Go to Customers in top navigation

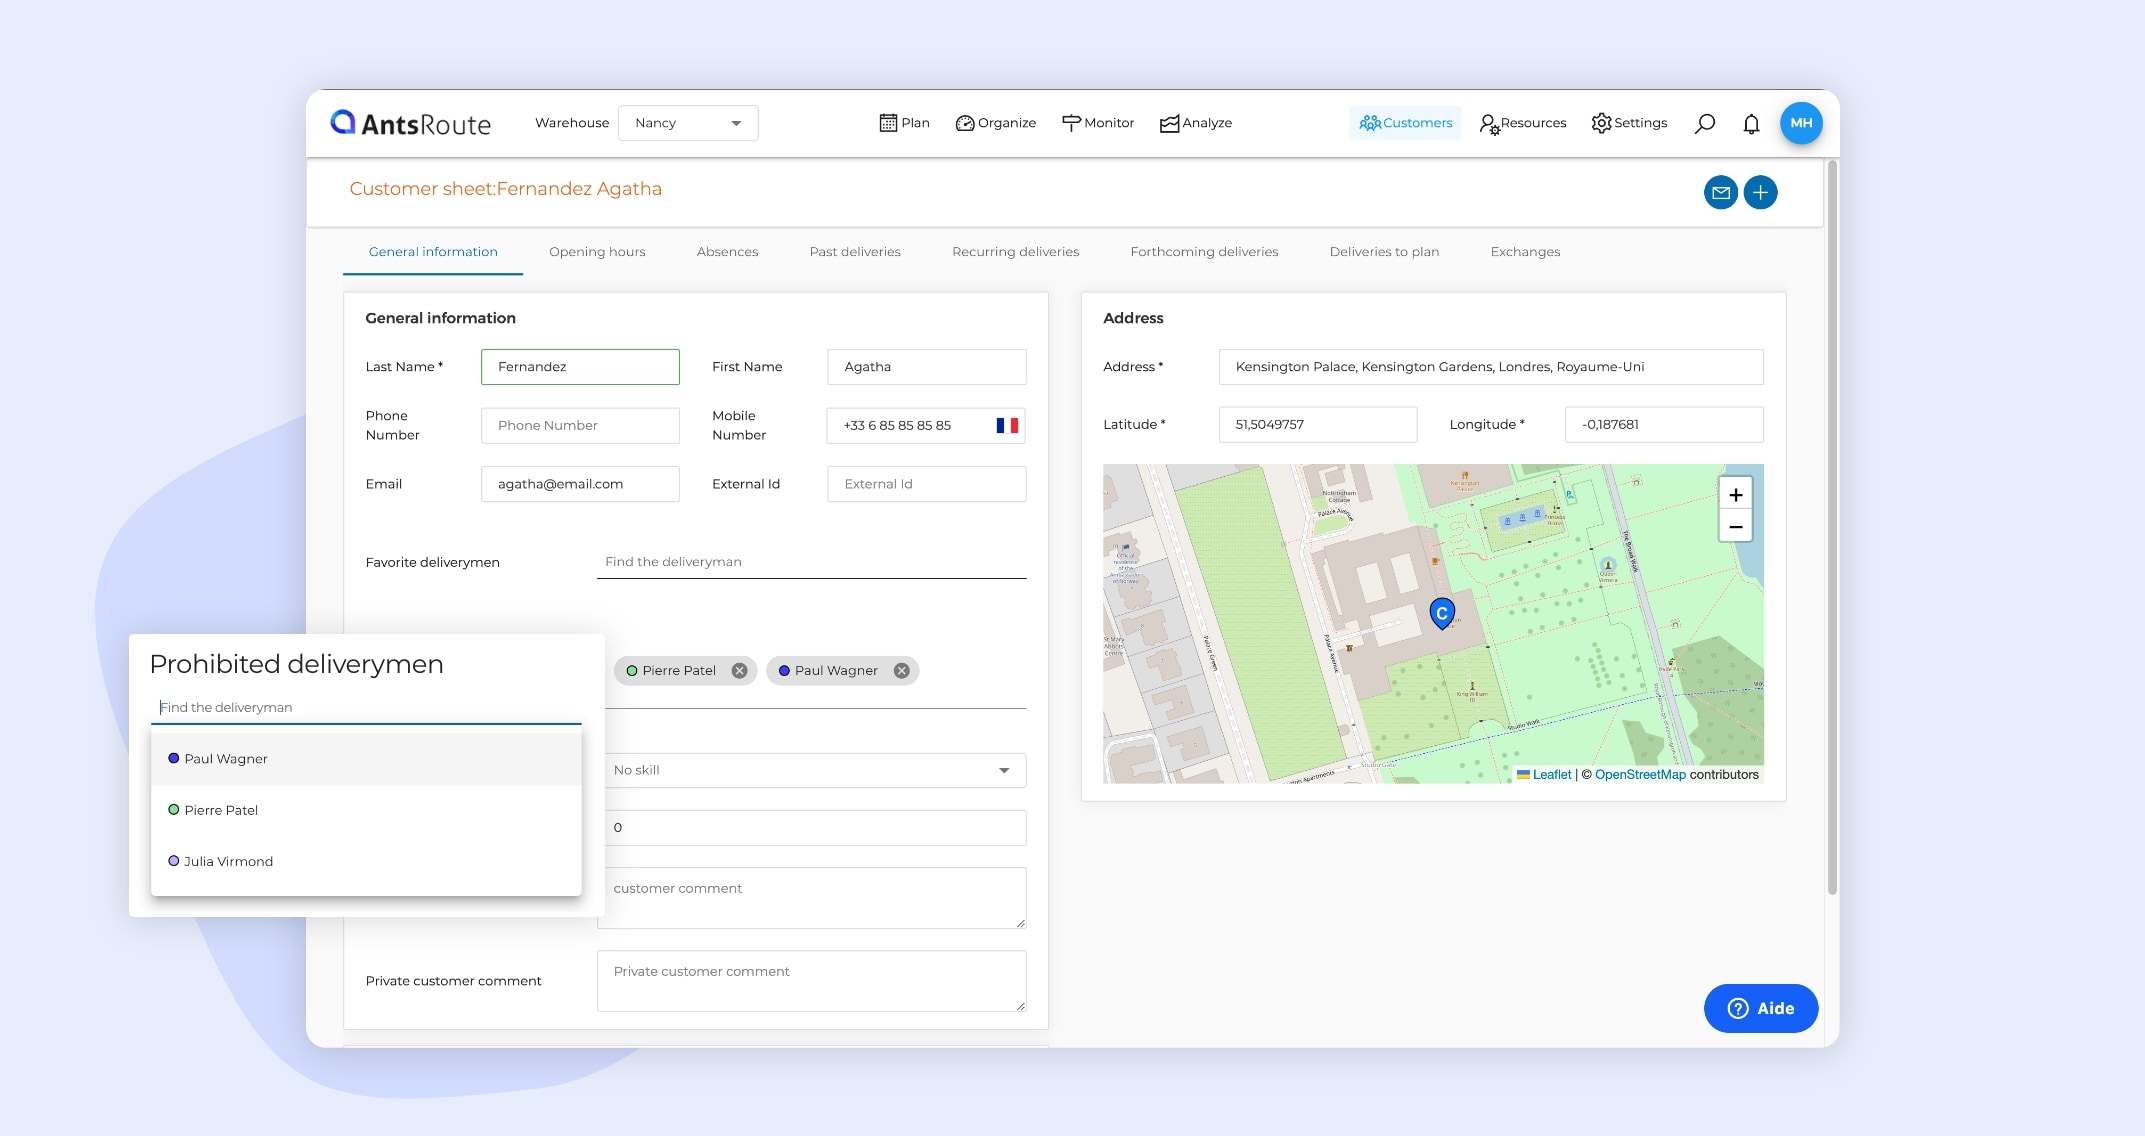[x=1405, y=123]
